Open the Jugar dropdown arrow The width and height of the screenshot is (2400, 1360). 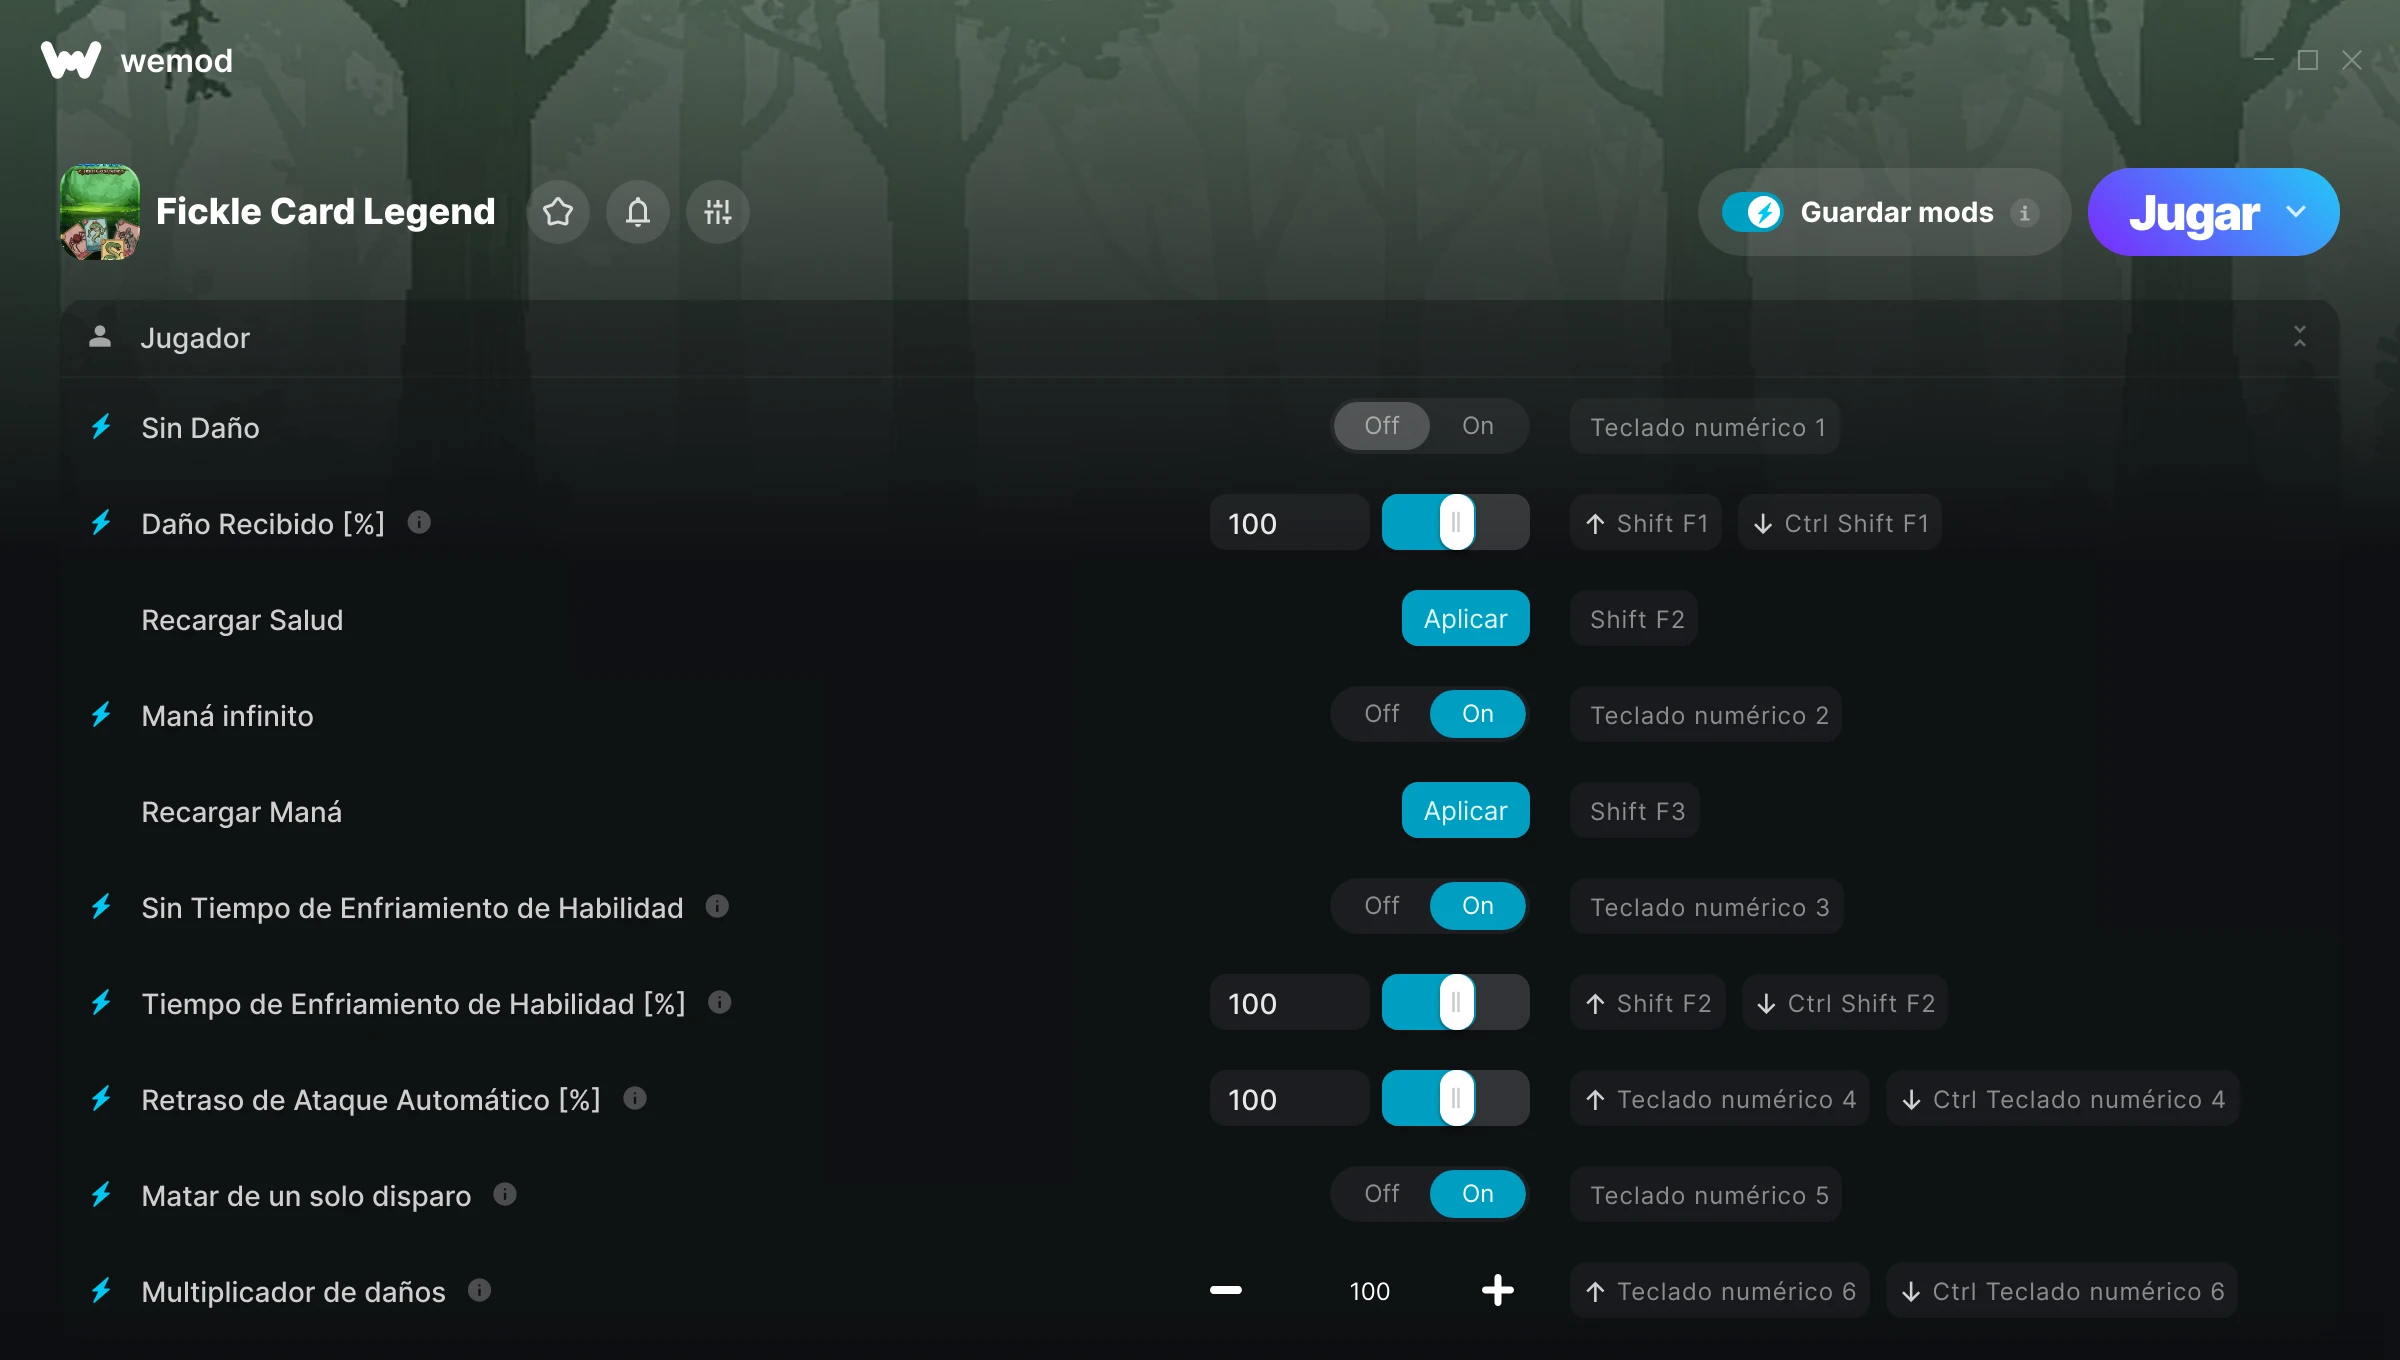point(2297,212)
